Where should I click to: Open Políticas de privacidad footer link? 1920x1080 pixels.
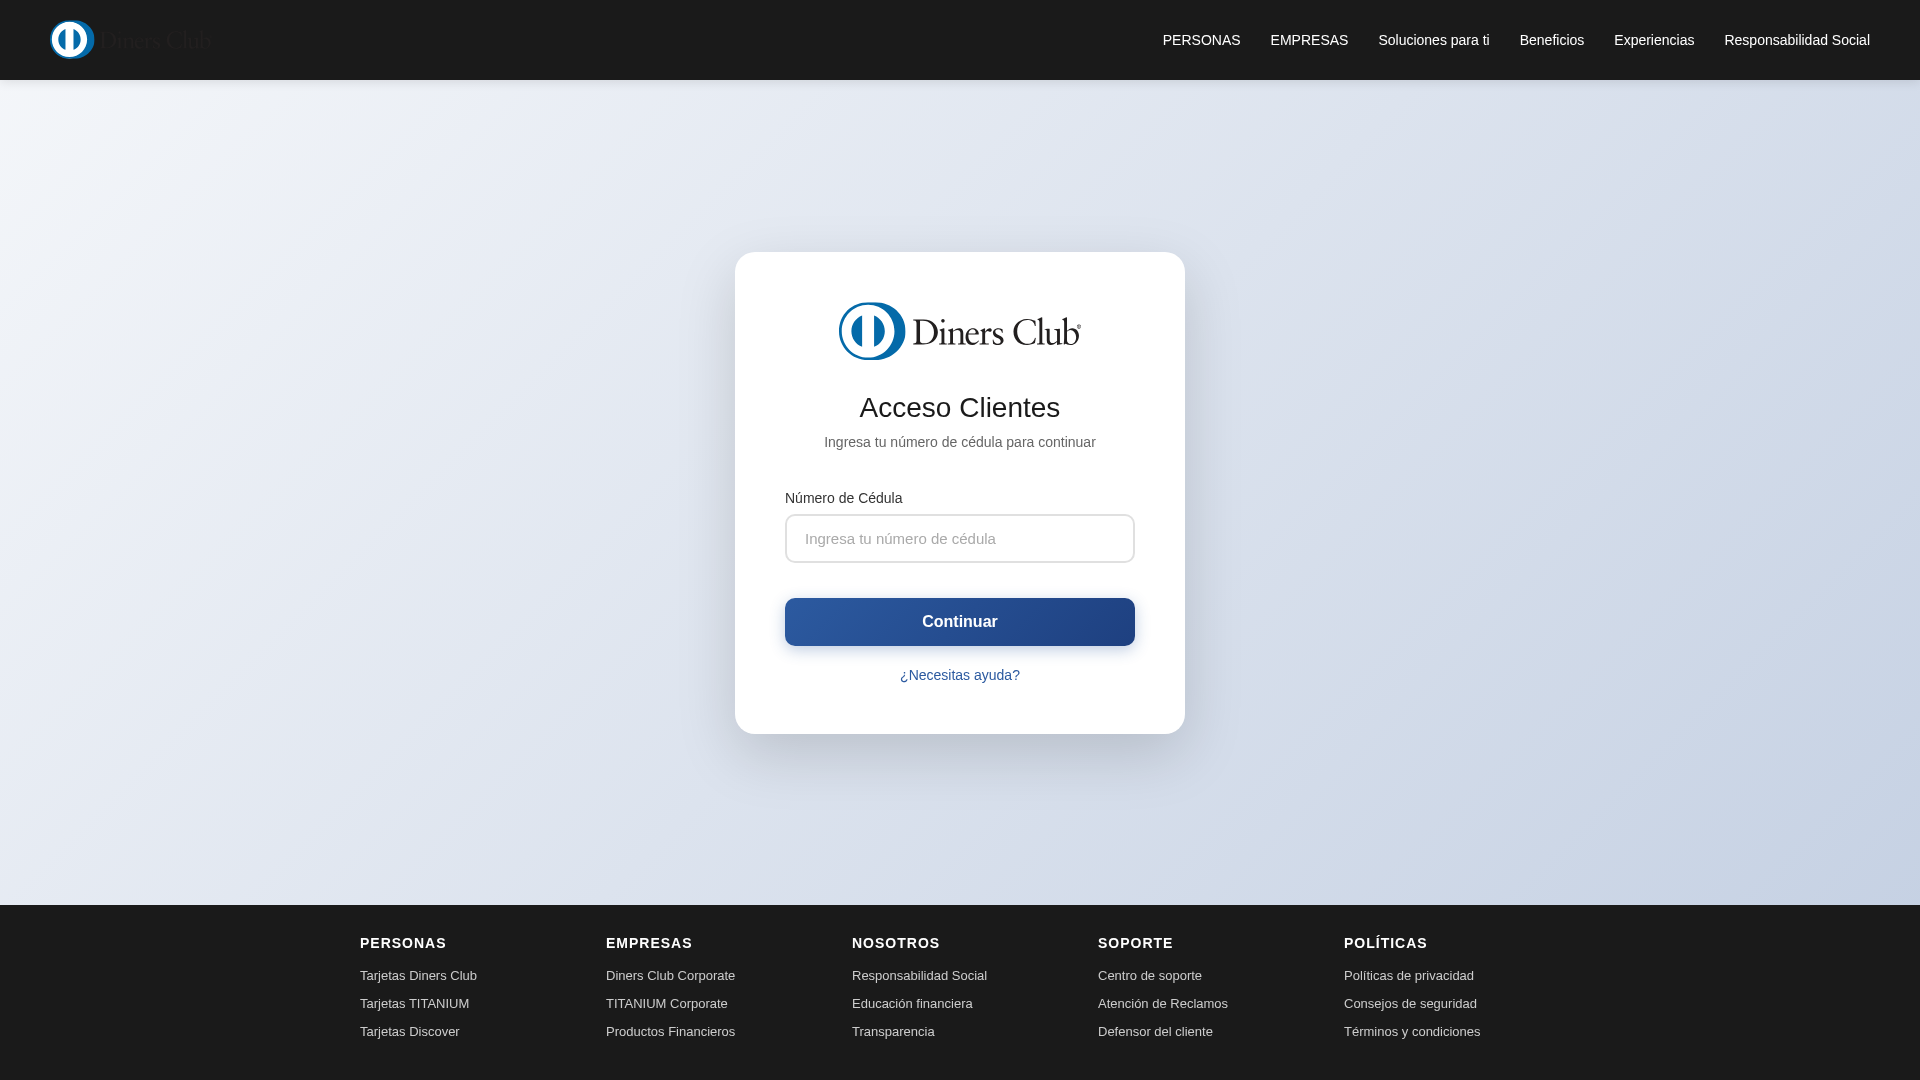(x=1409, y=975)
